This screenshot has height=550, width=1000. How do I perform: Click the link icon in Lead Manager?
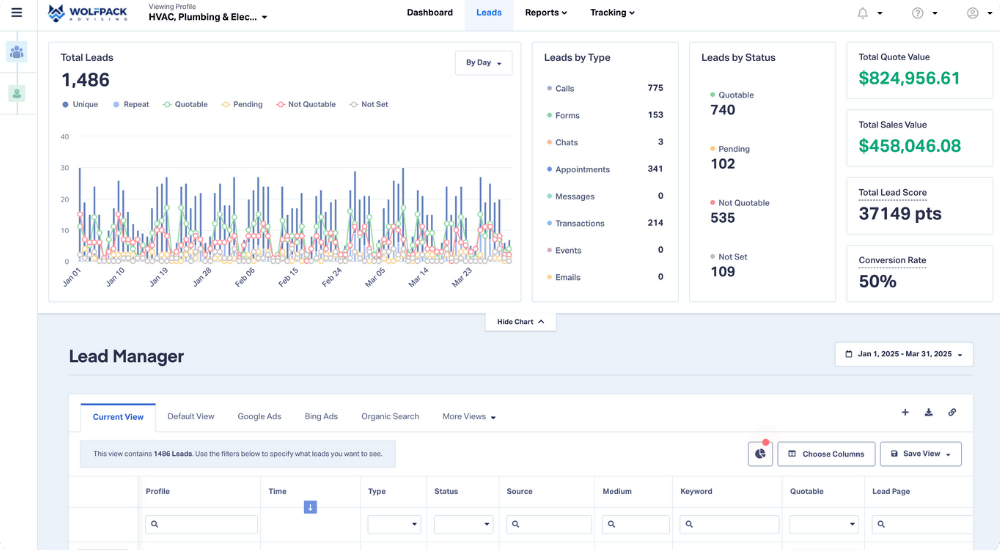(x=952, y=412)
